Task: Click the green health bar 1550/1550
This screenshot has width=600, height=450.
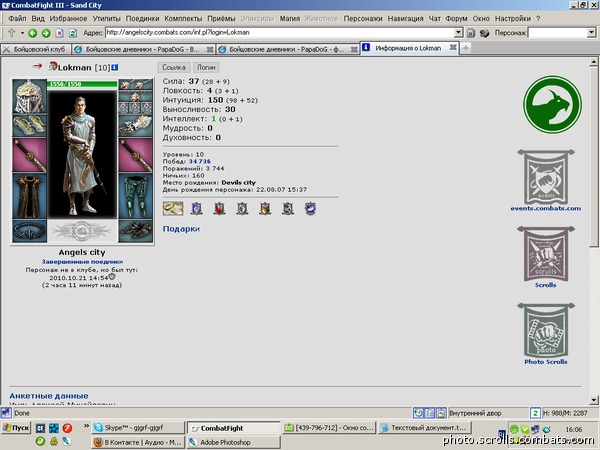Action: pos(82,84)
